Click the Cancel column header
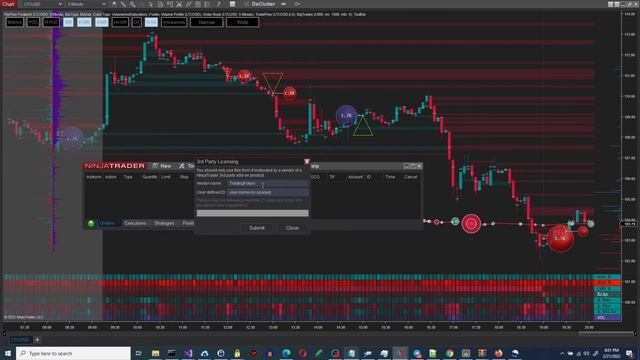 click(411, 177)
